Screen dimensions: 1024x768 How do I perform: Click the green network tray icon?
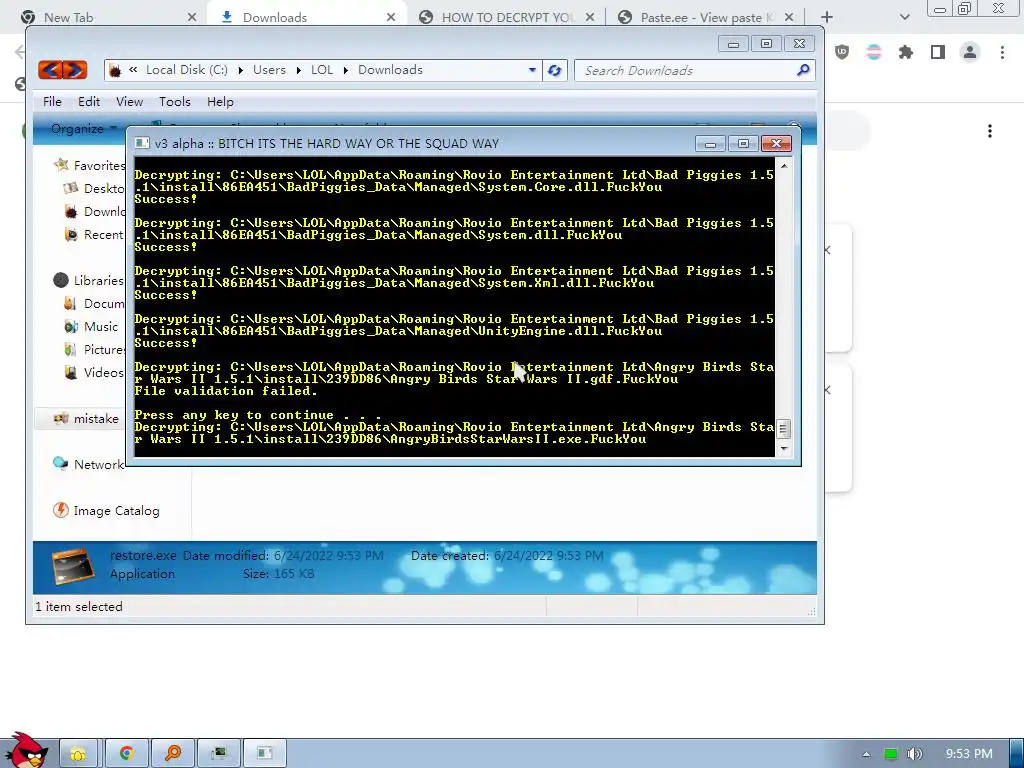(891, 754)
